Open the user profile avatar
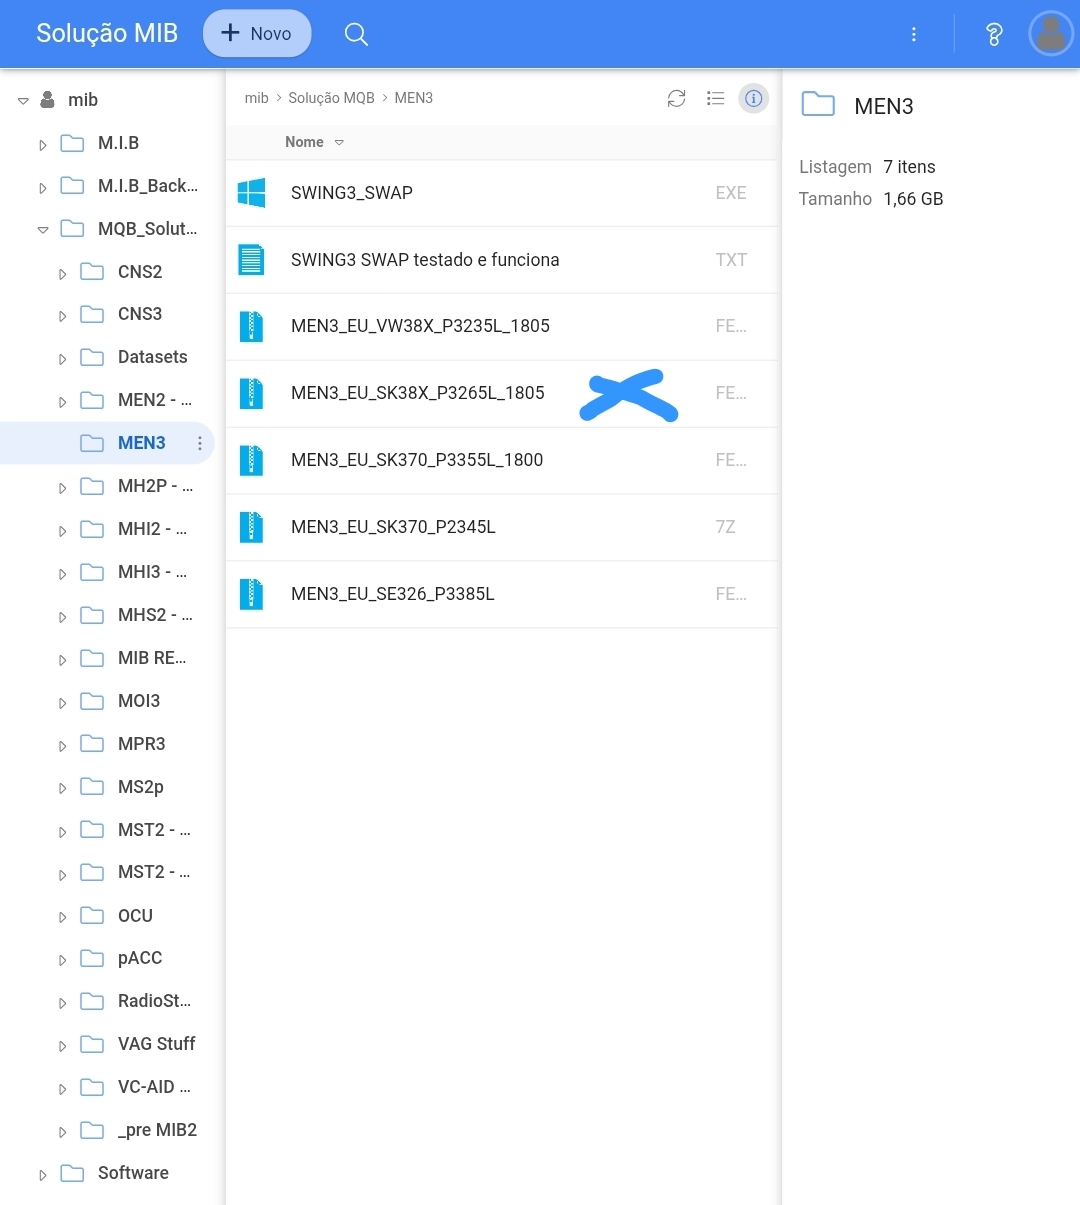1080x1205 pixels. click(1050, 34)
